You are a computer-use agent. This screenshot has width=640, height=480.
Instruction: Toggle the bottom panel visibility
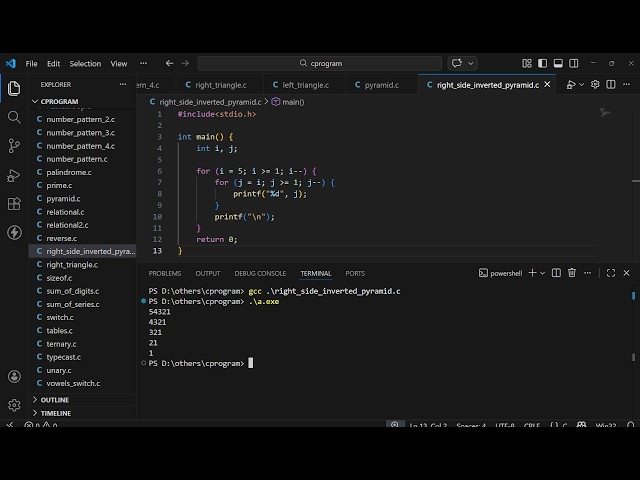tap(558, 63)
